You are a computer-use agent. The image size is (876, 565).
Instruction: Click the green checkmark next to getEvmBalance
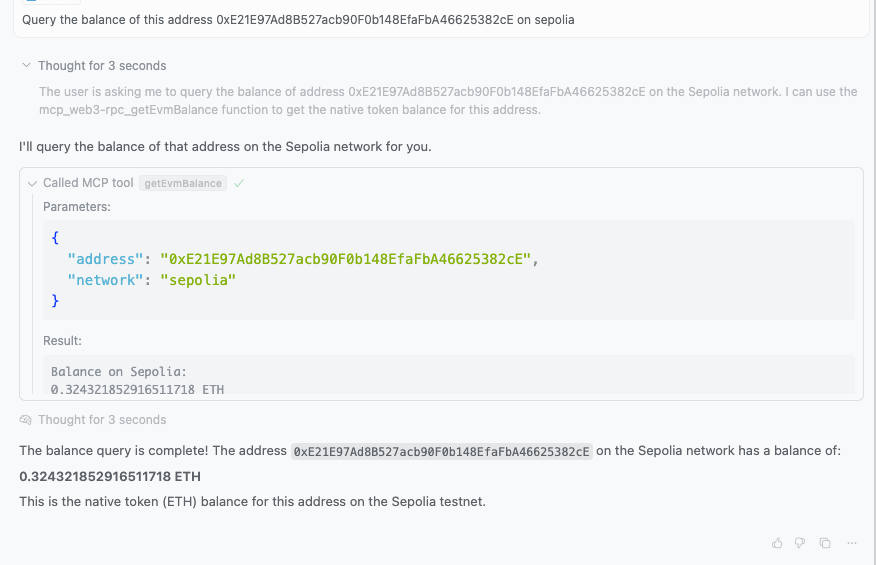pyautogui.click(x=239, y=183)
